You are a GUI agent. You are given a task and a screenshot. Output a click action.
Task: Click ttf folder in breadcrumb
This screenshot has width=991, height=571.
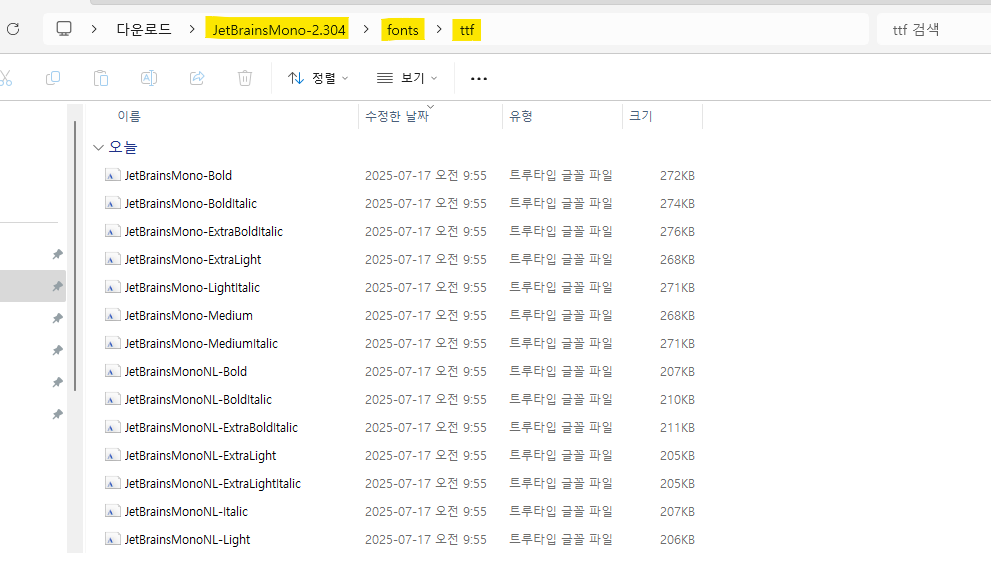click(467, 30)
